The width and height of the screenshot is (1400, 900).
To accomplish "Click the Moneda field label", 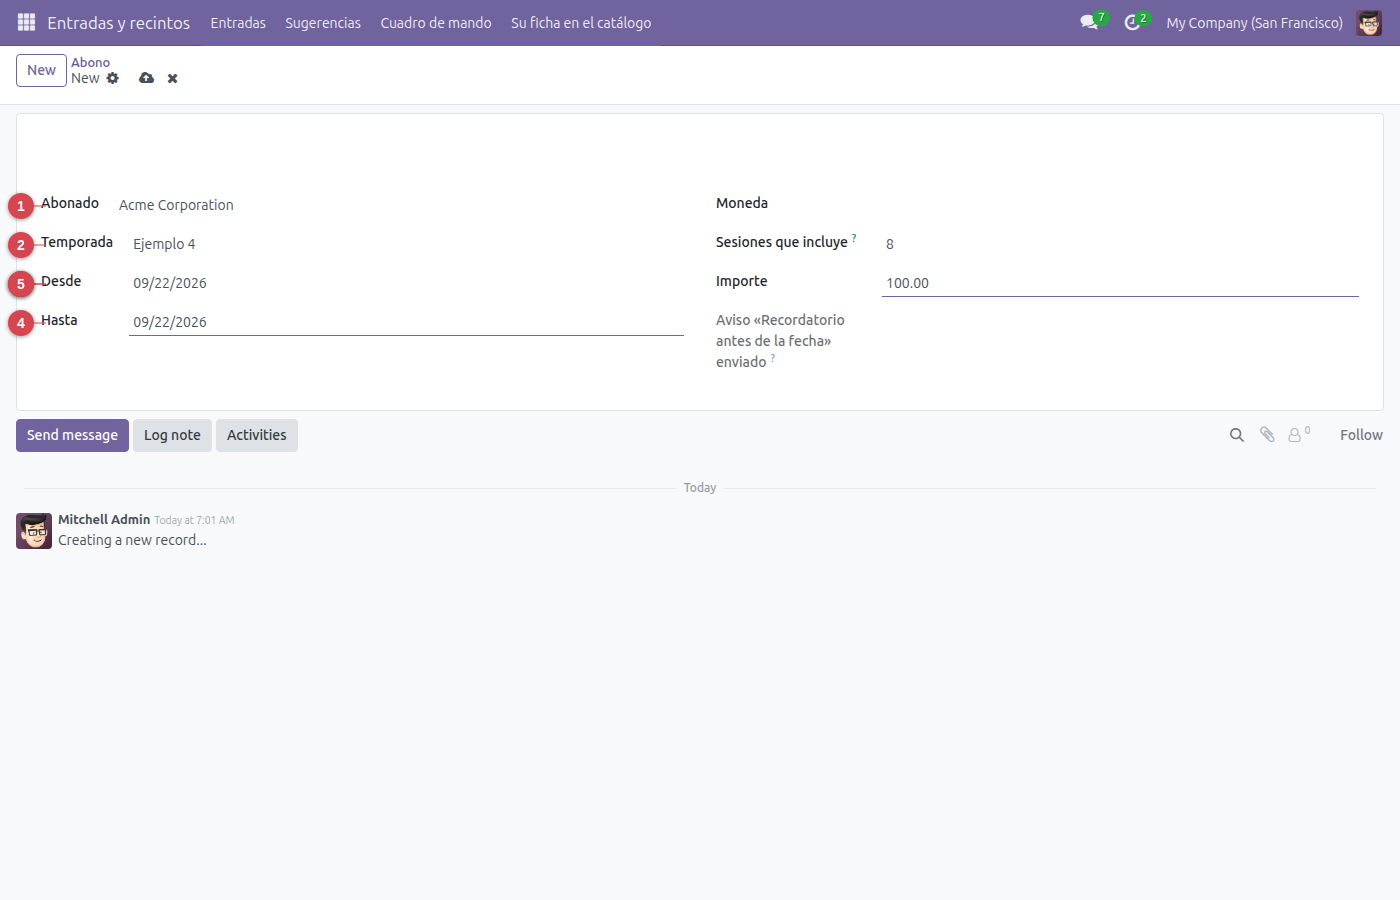I will pyautogui.click(x=742, y=203).
